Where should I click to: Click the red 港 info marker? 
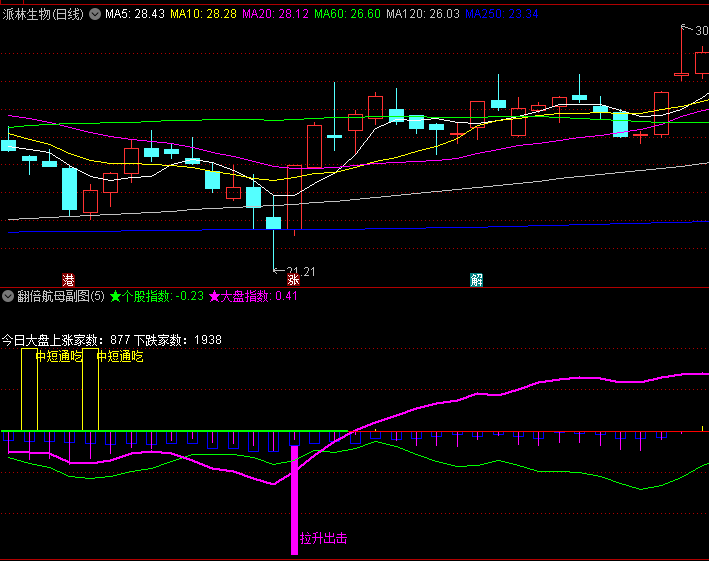(x=68, y=280)
